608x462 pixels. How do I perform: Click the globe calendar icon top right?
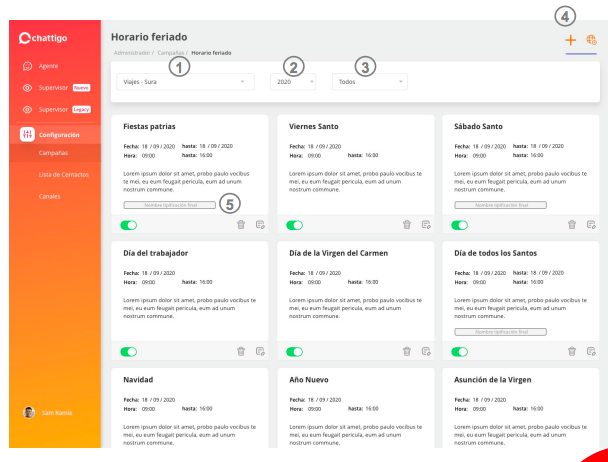click(x=591, y=40)
